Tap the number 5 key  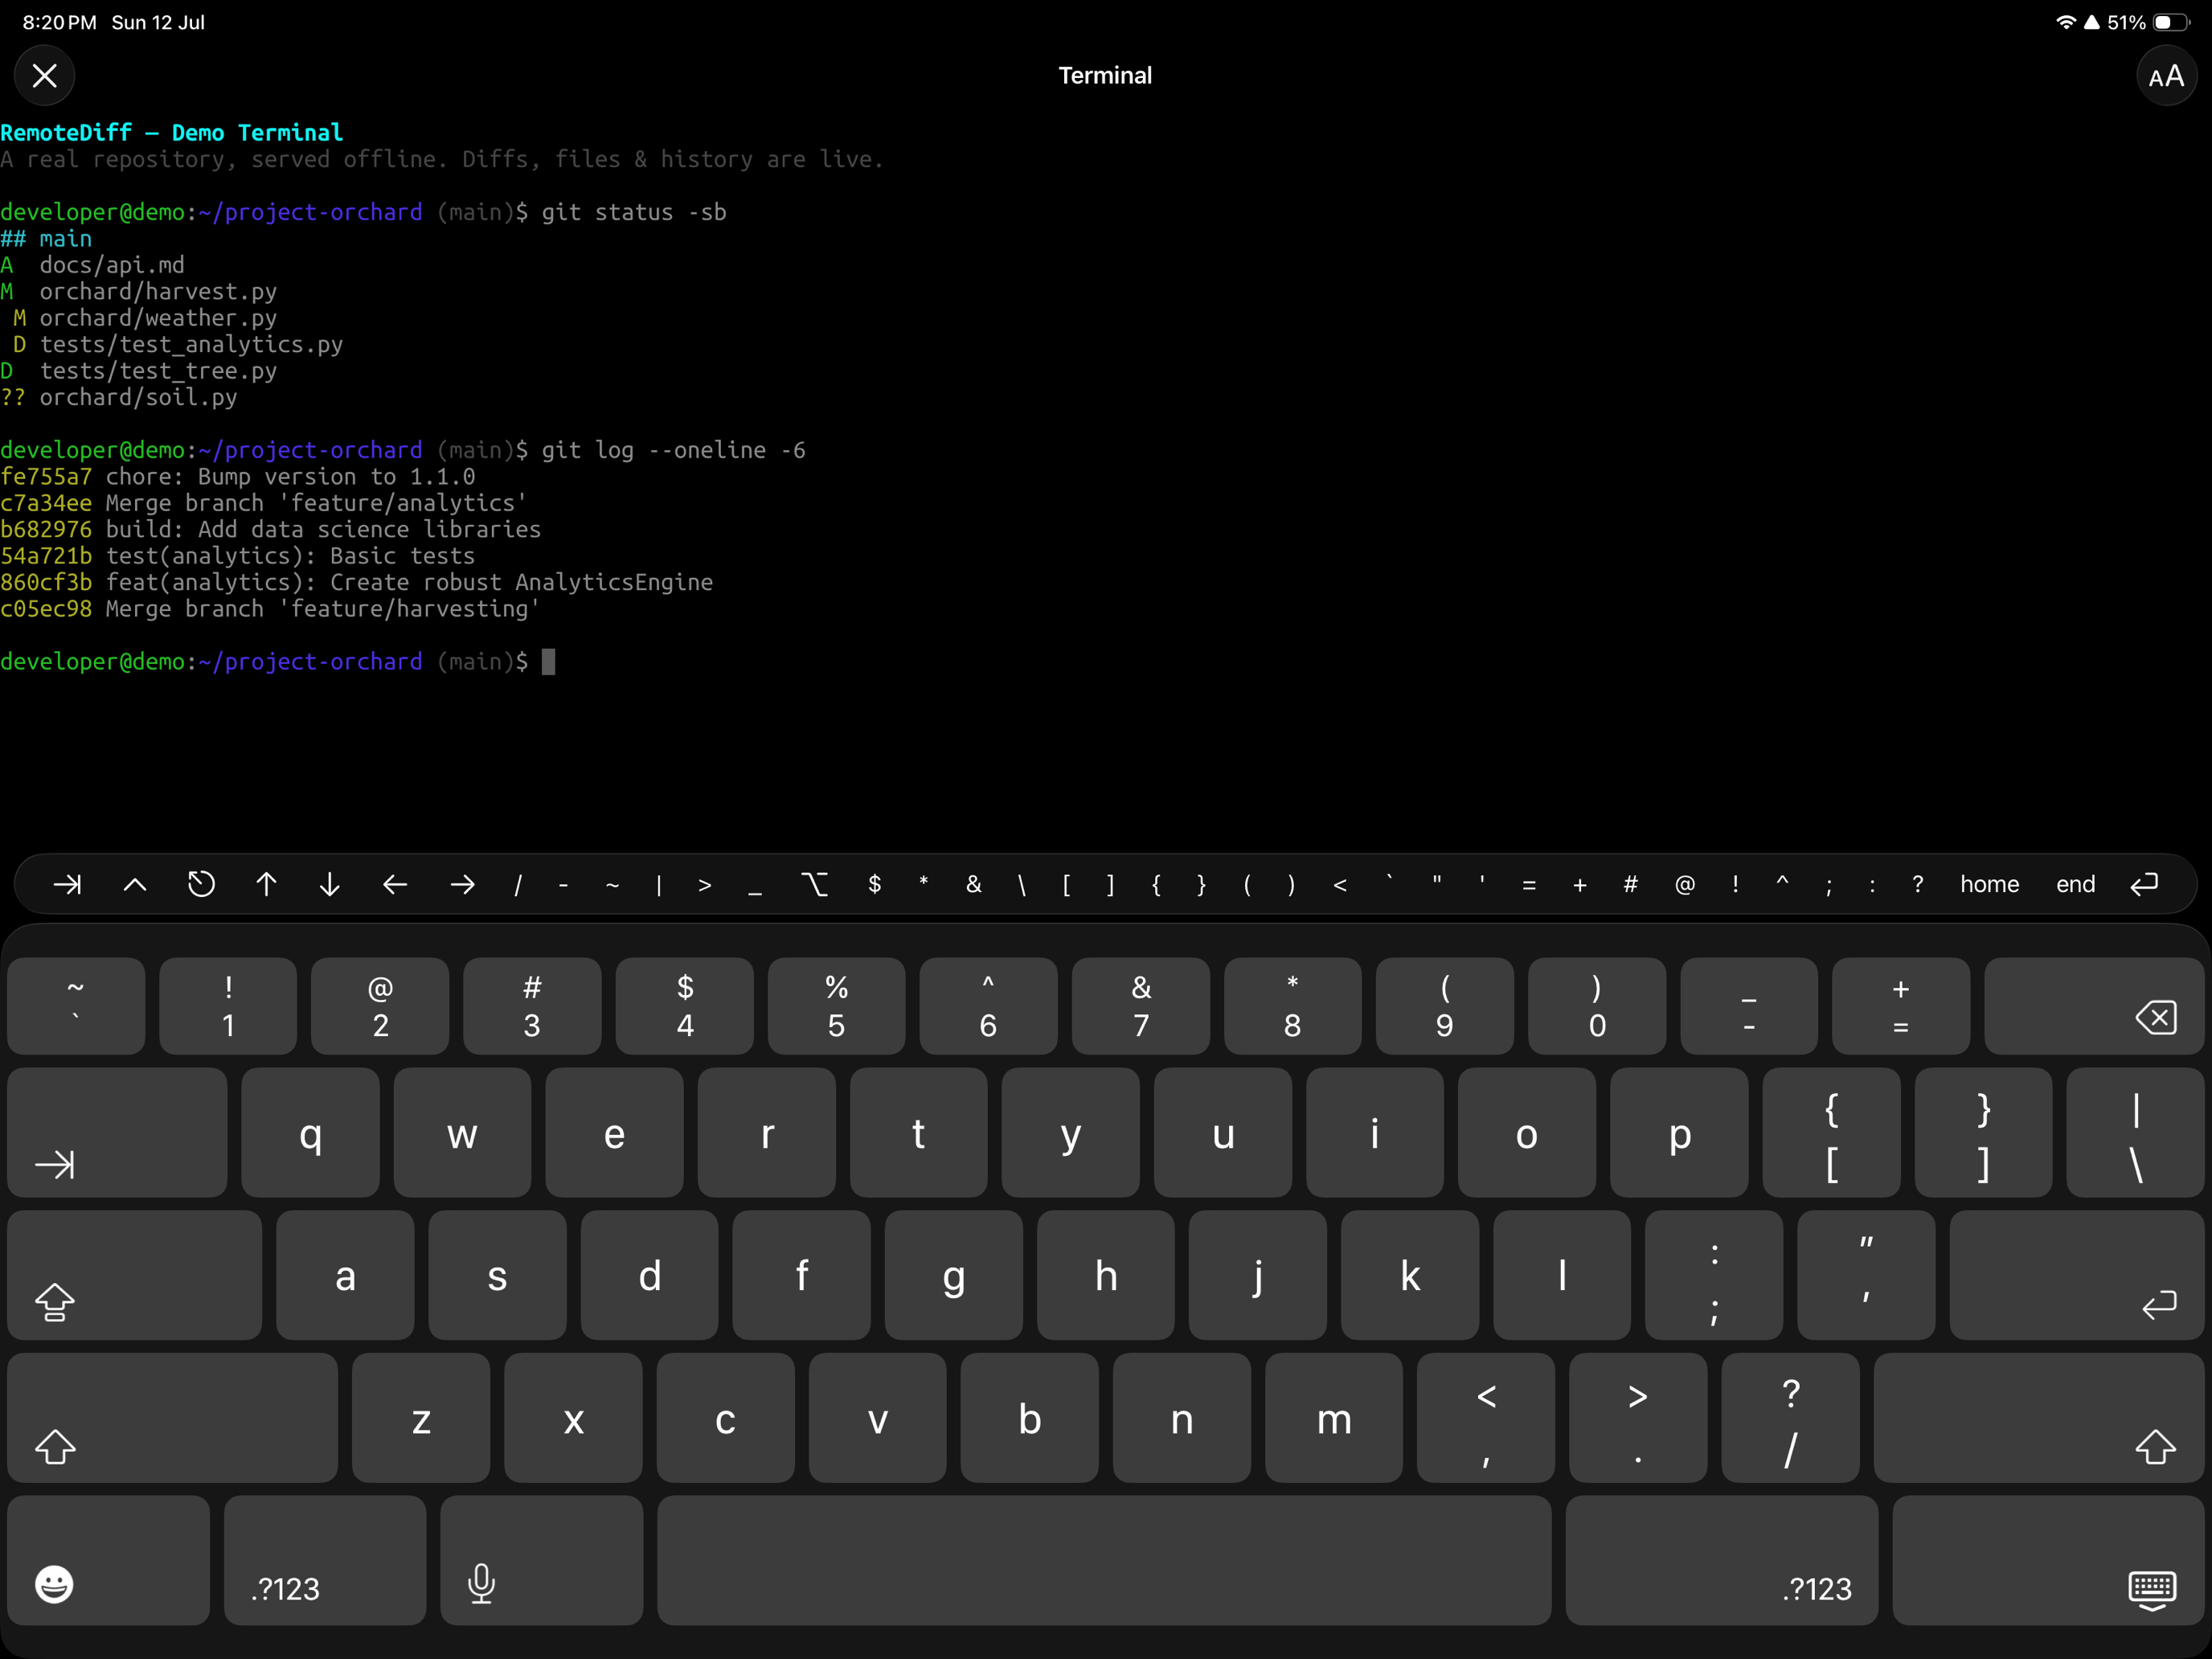(836, 1006)
